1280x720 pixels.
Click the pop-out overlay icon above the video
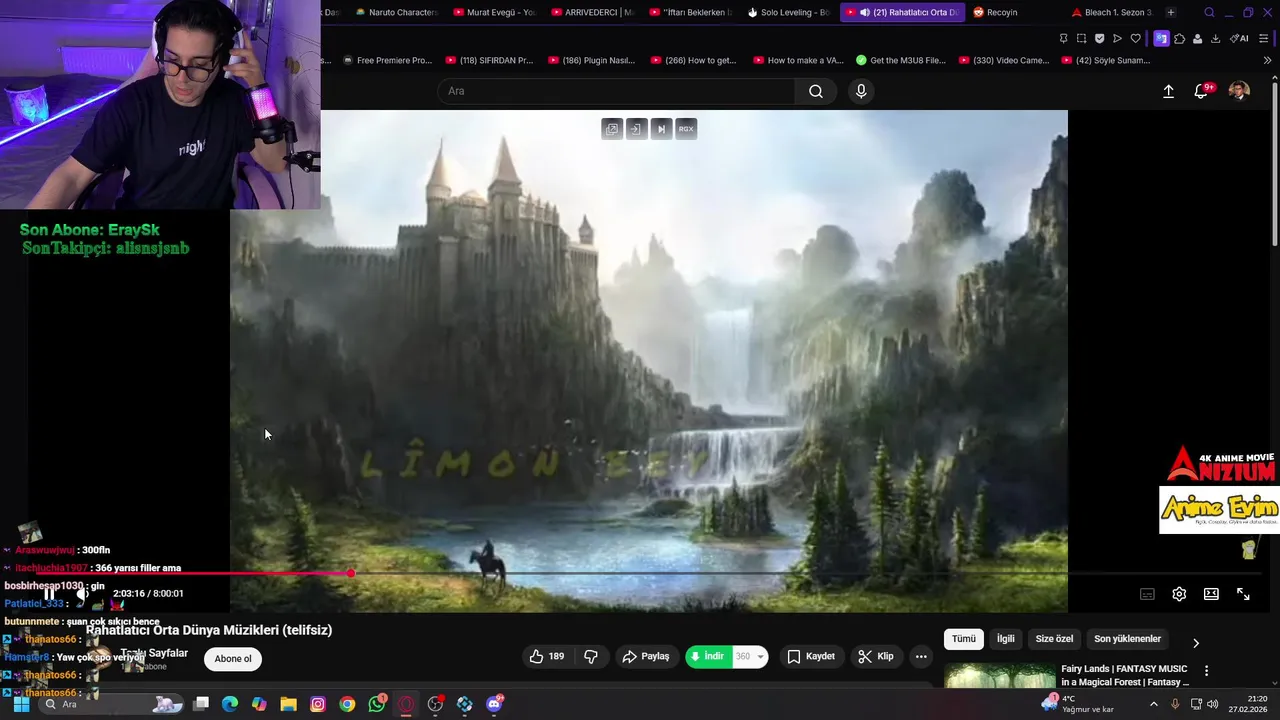point(612,129)
